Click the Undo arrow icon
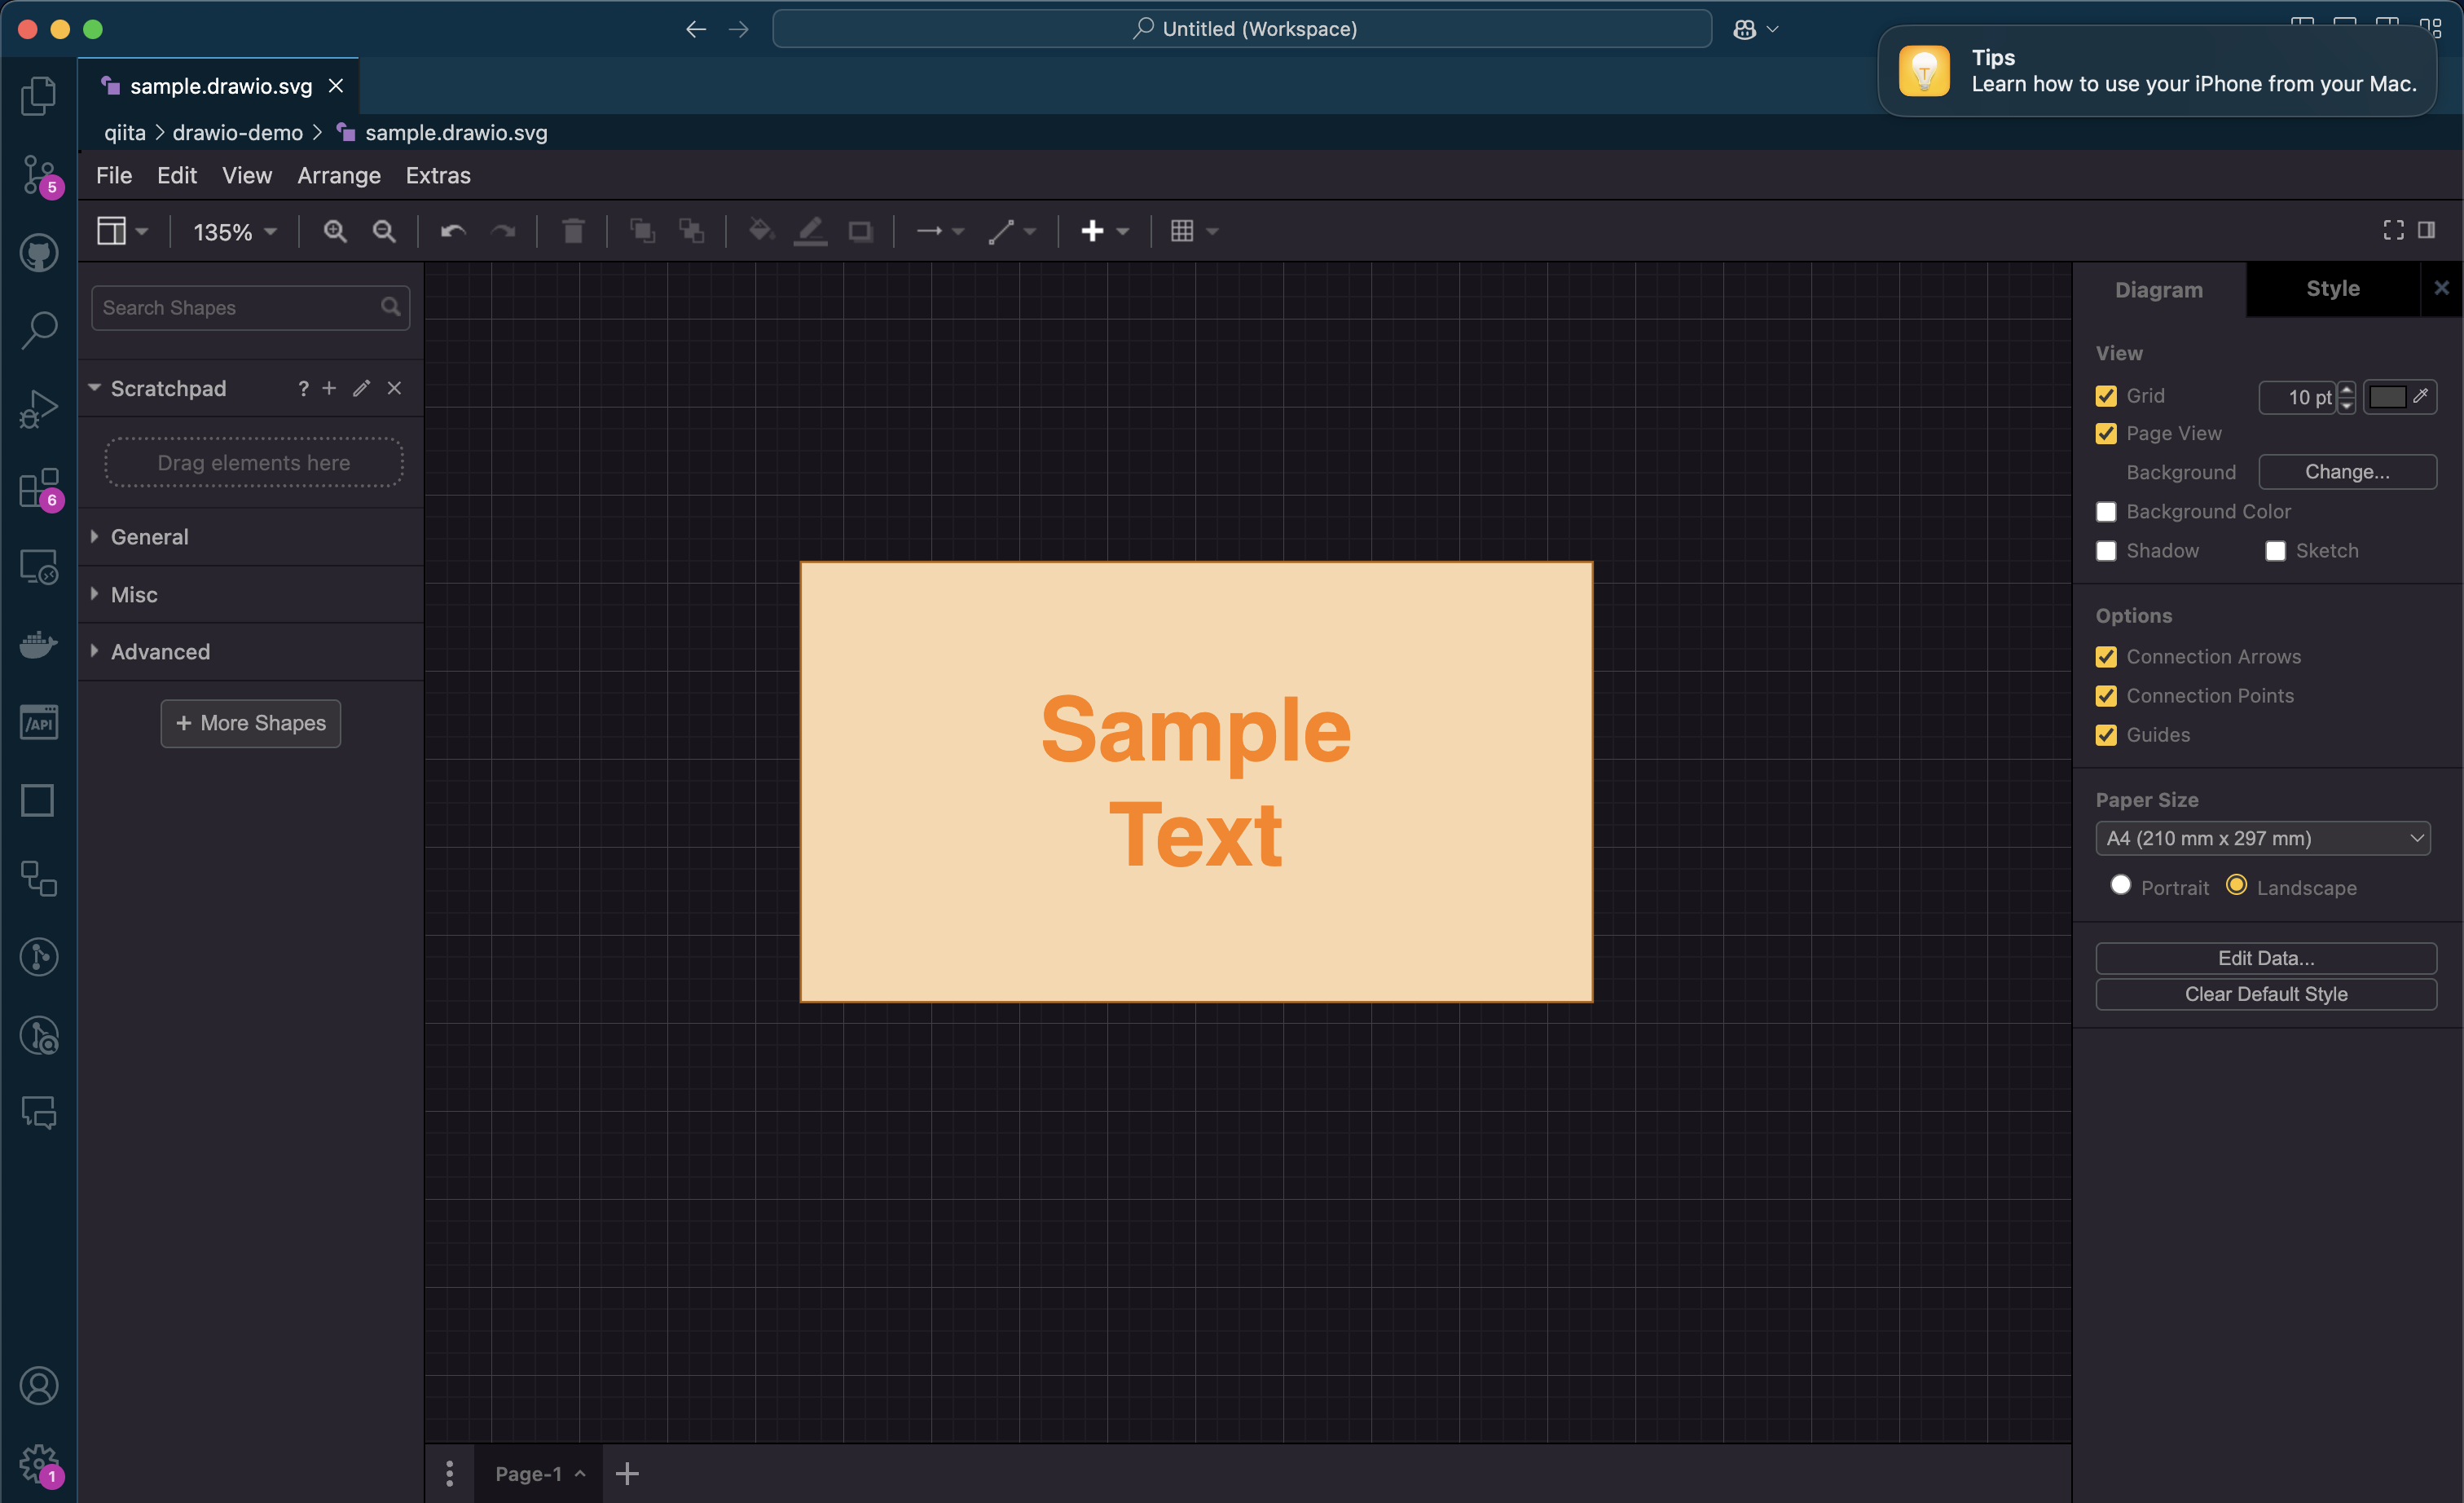This screenshot has height=1503, width=2464. [453, 231]
